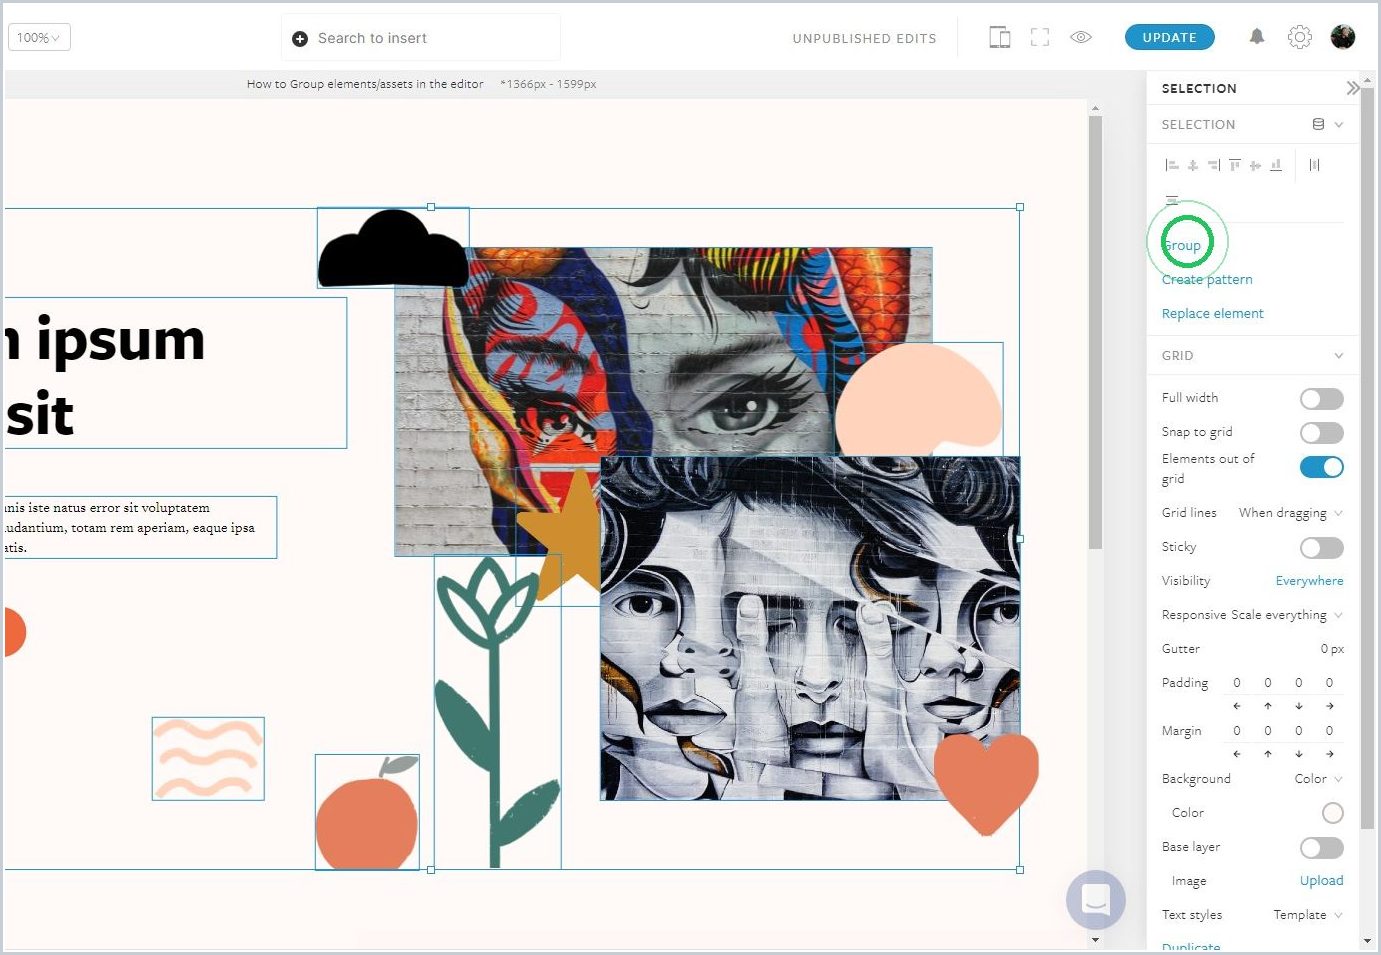Screen dimensions: 1381x955
Task: Align selected elements to the right edge
Action: point(1214,165)
